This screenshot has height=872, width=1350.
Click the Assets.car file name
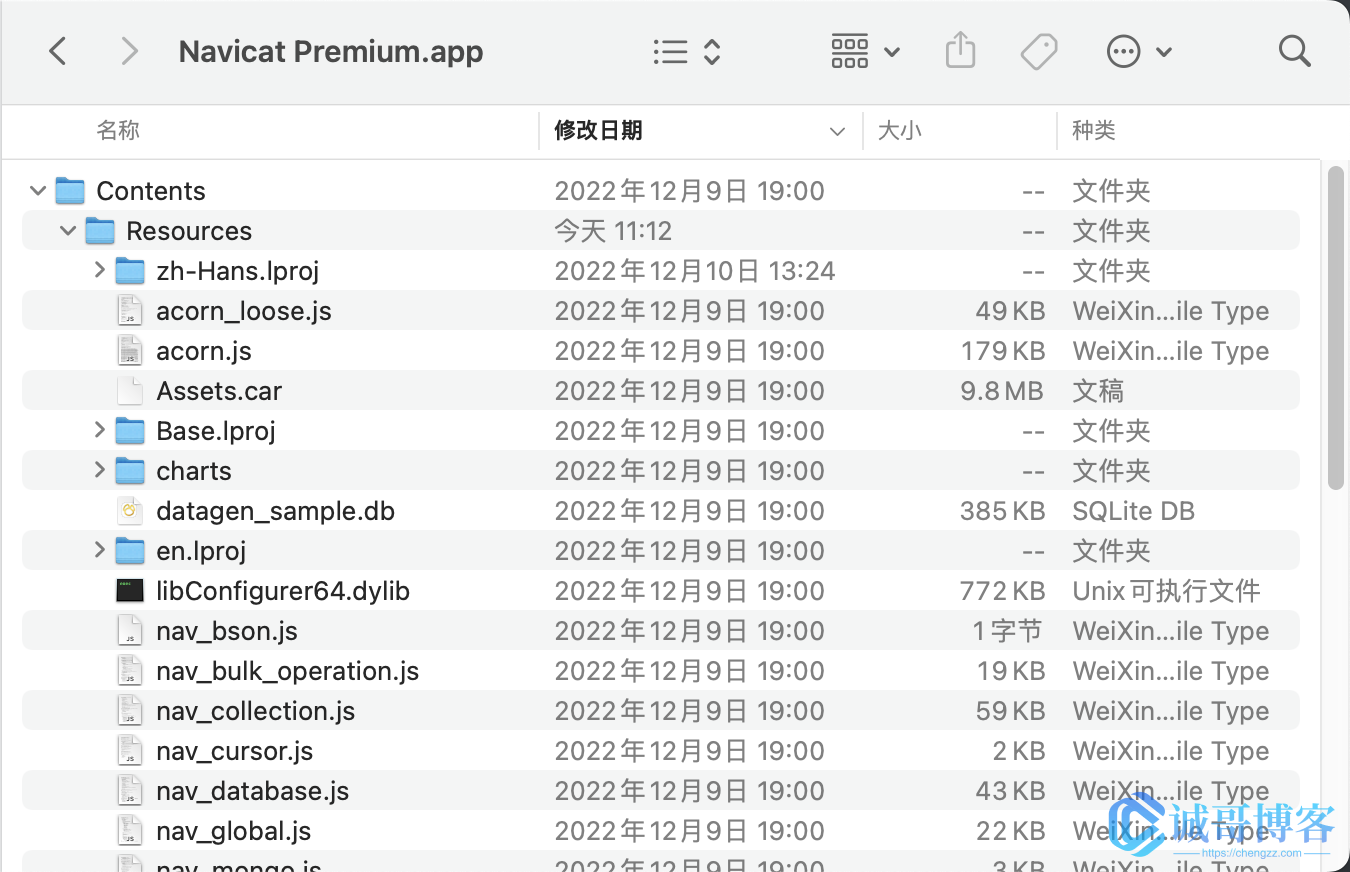point(219,391)
